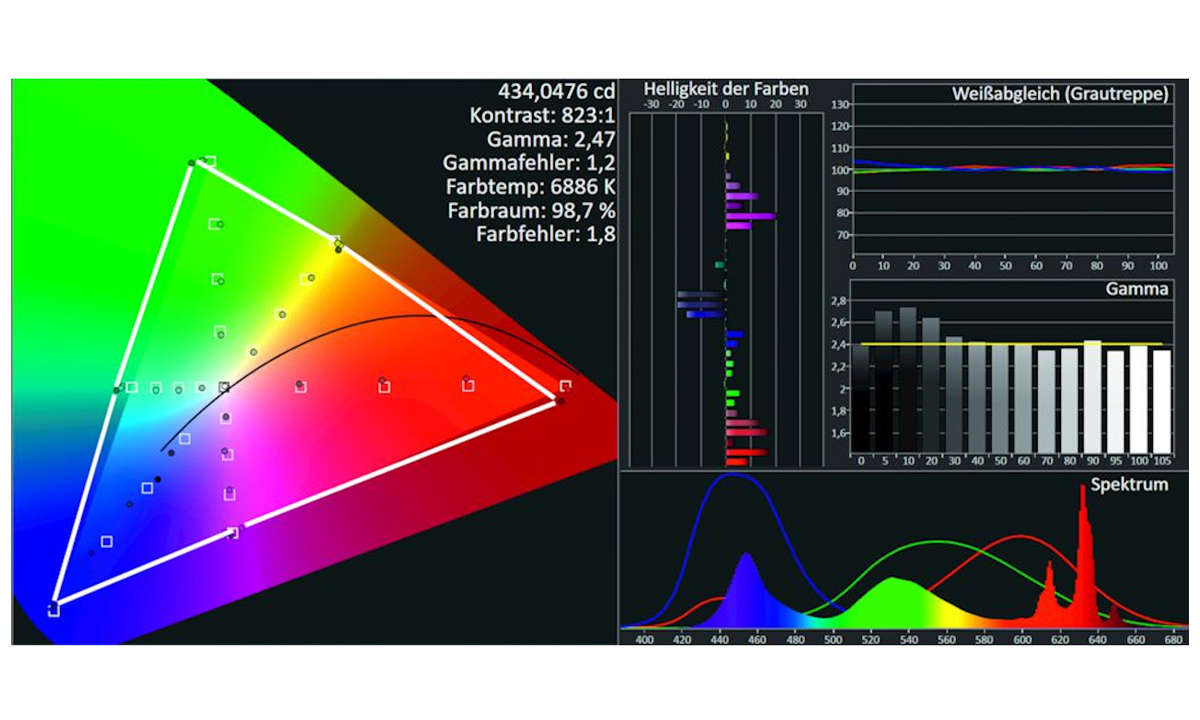Click the Gamma bar labeled 0
The image size is (1200, 720).
coord(861,397)
